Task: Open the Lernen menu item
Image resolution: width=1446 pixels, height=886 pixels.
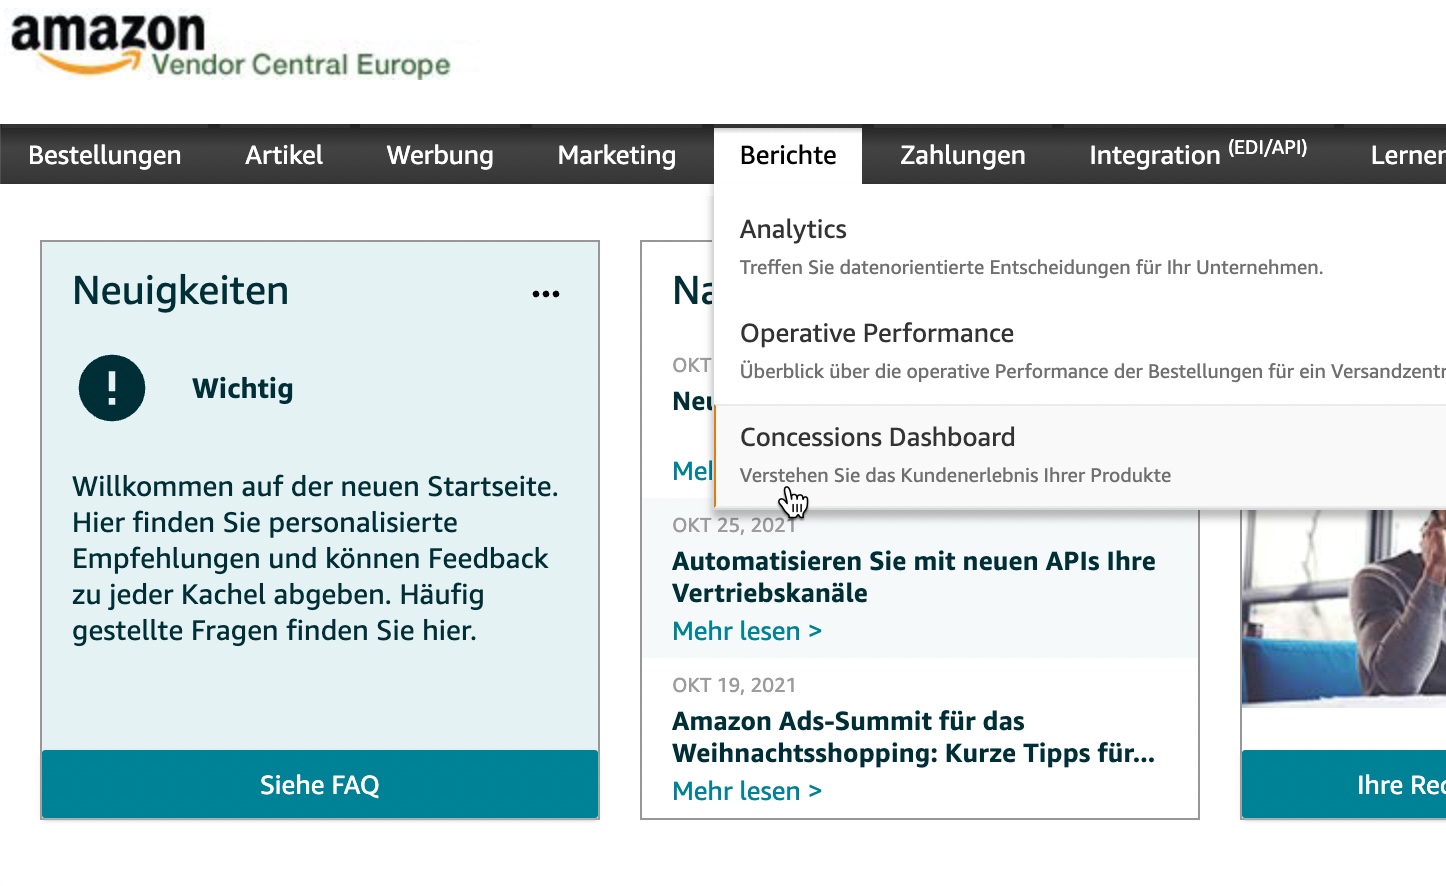Action: pyautogui.click(x=1407, y=155)
